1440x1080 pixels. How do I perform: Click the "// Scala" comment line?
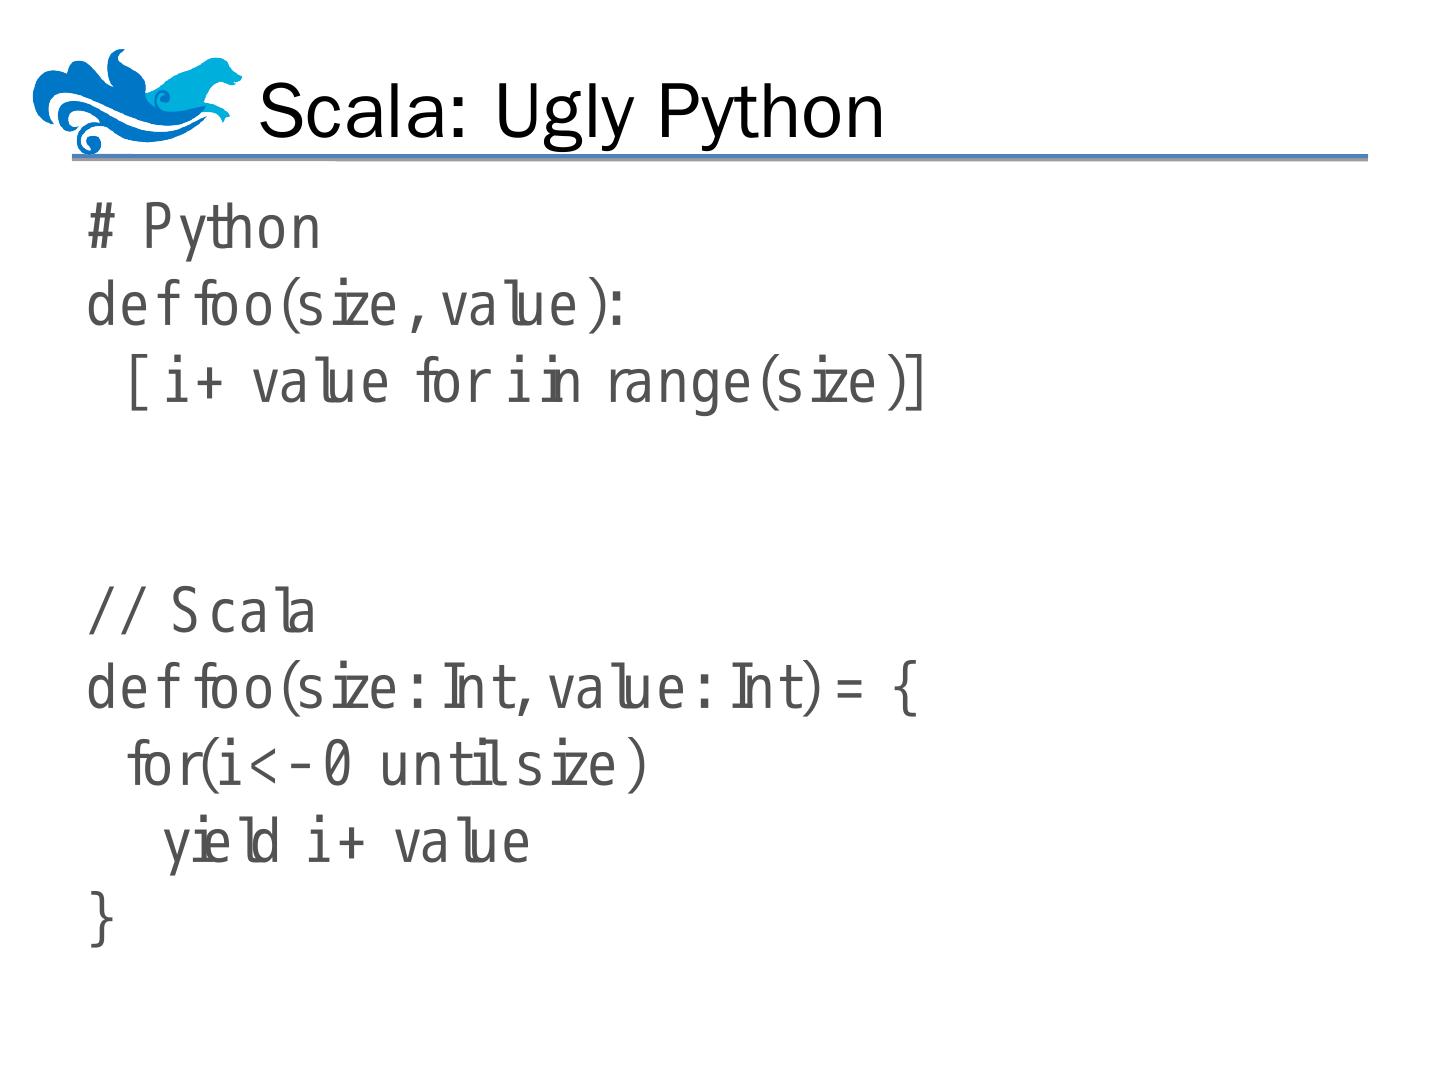[x=201, y=612]
